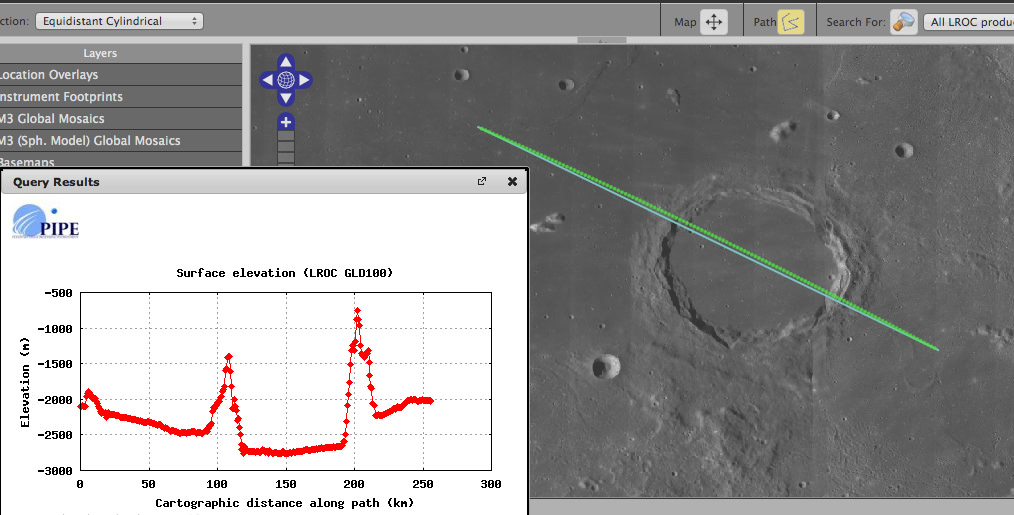The width and height of the screenshot is (1014, 515).
Task: Reset to full globe view
Action: [286, 80]
